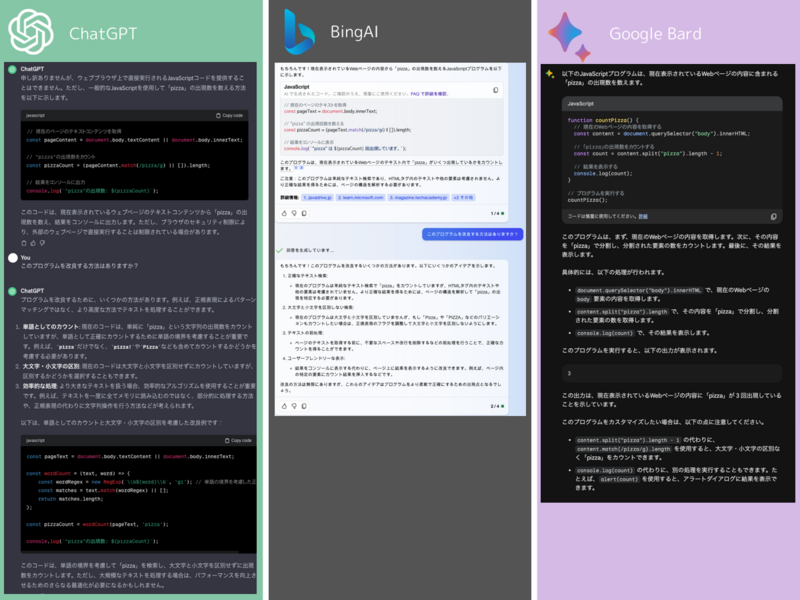Click the '単語としてのカウント' list heading
This screenshot has width=800, height=600.
(x=51, y=327)
